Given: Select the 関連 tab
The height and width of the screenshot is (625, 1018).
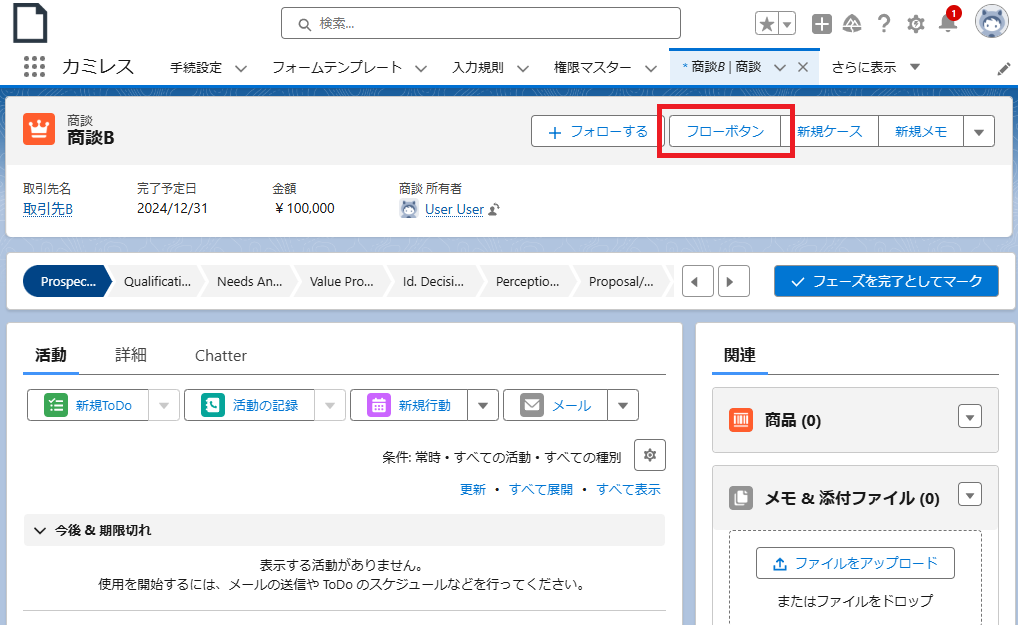Looking at the screenshot, I should [740, 355].
